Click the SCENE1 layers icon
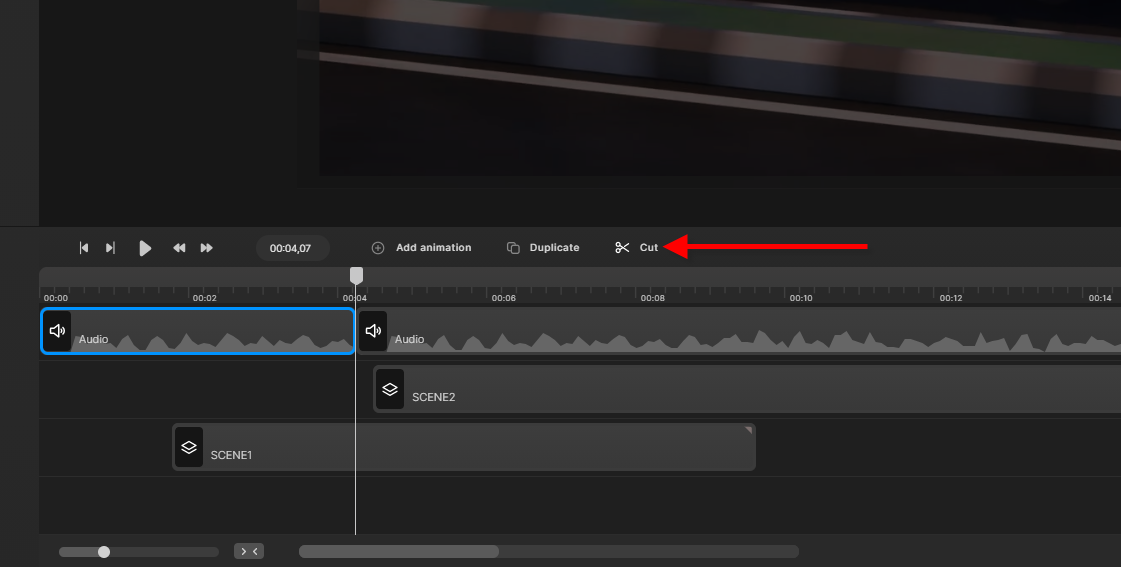The height and width of the screenshot is (567, 1121). (189, 447)
